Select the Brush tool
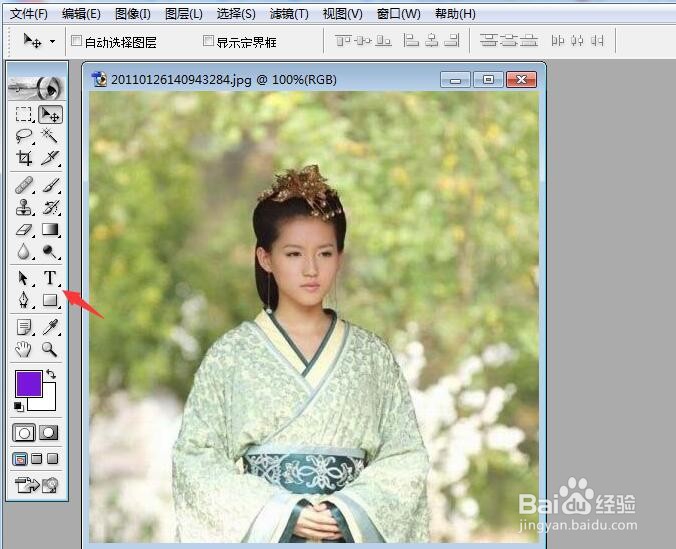Screen dimensions: 676x549 pos(50,185)
